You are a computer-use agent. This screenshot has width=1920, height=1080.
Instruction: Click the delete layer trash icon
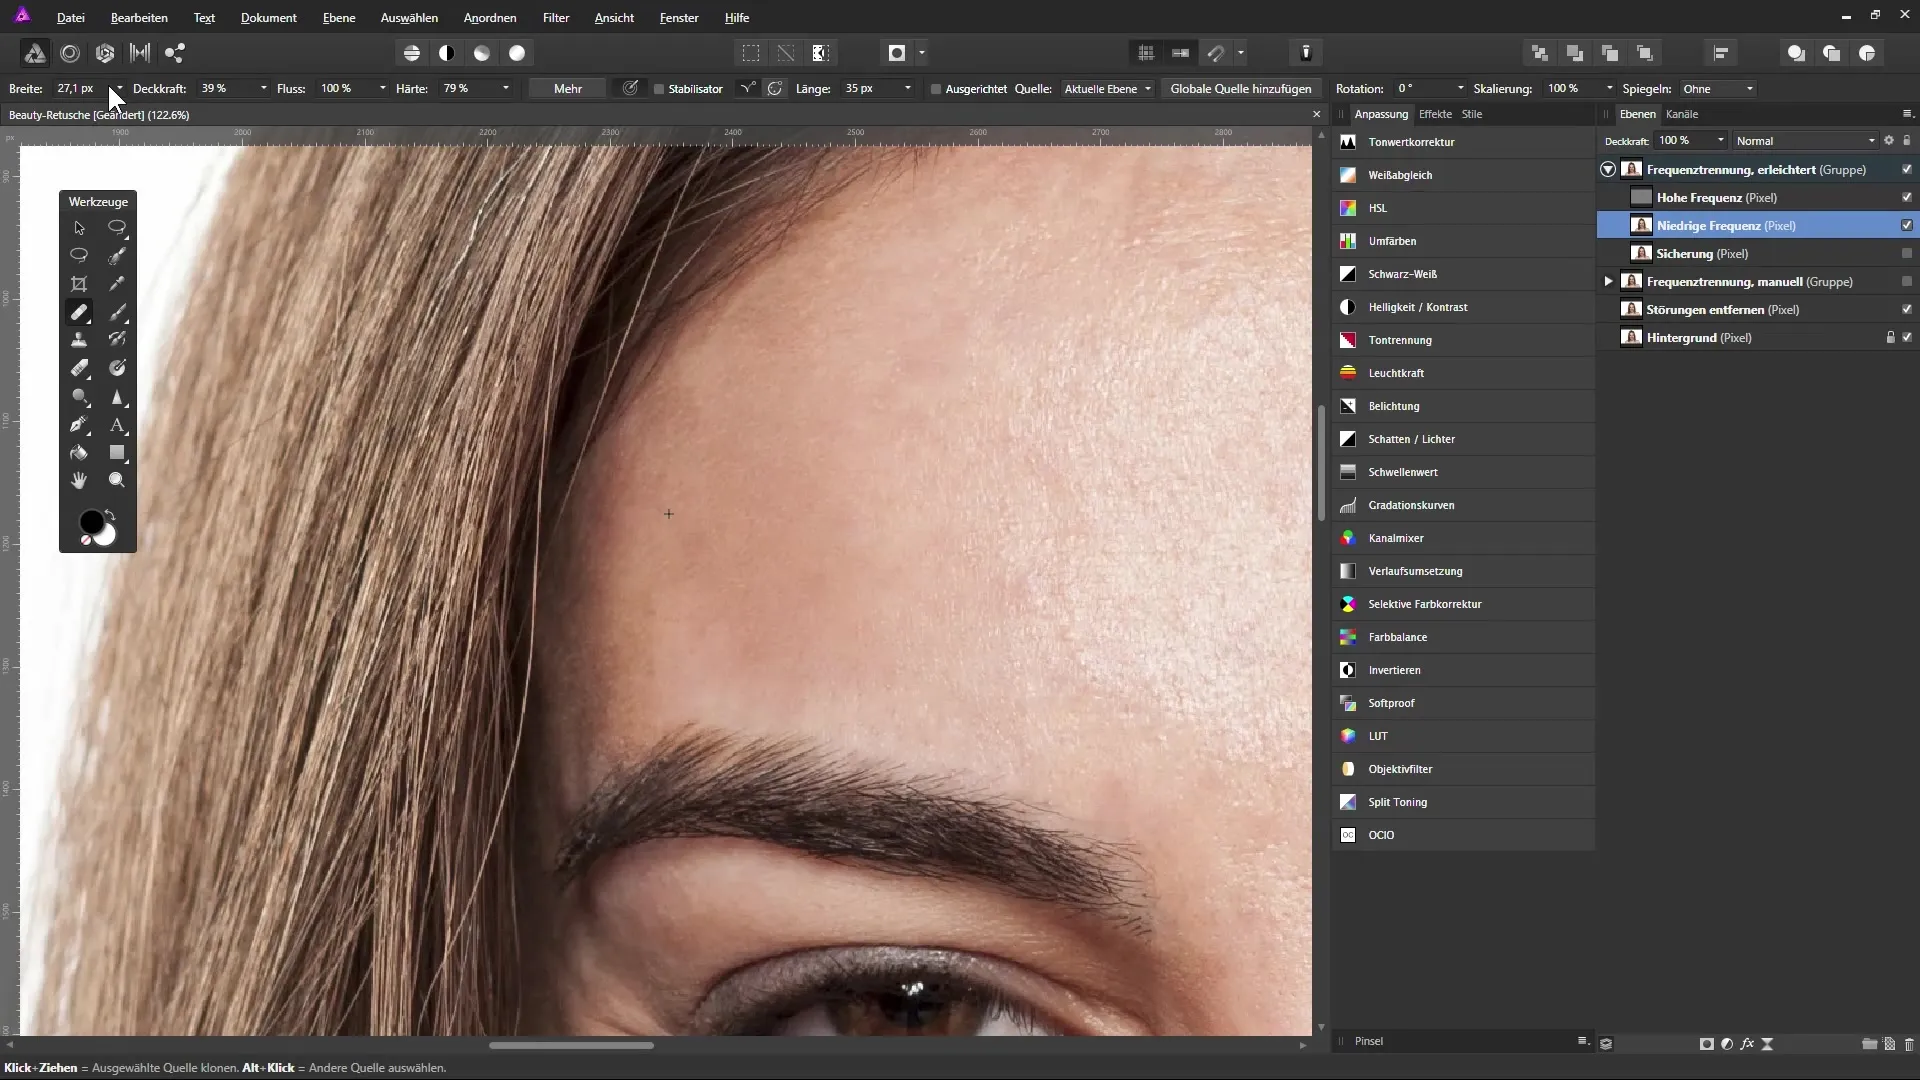(x=1909, y=1044)
